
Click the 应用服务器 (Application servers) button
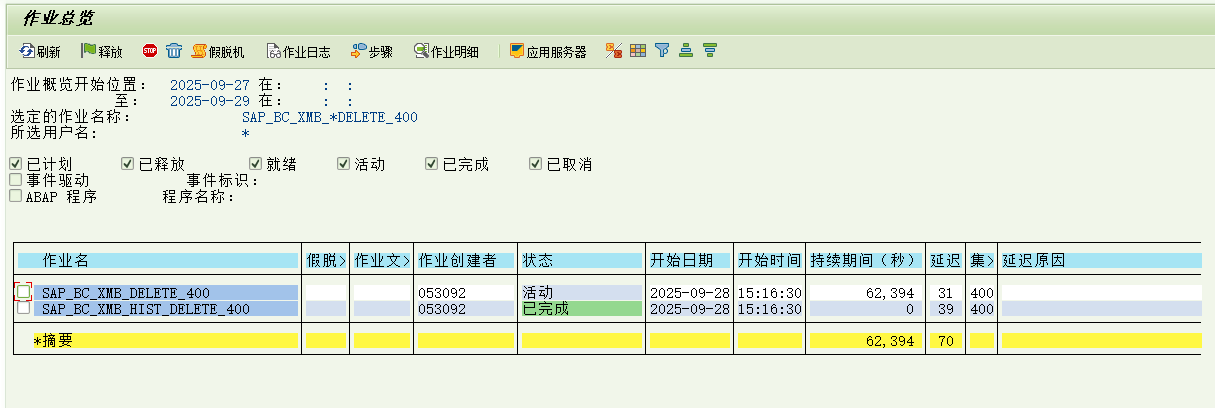click(548, 51)
